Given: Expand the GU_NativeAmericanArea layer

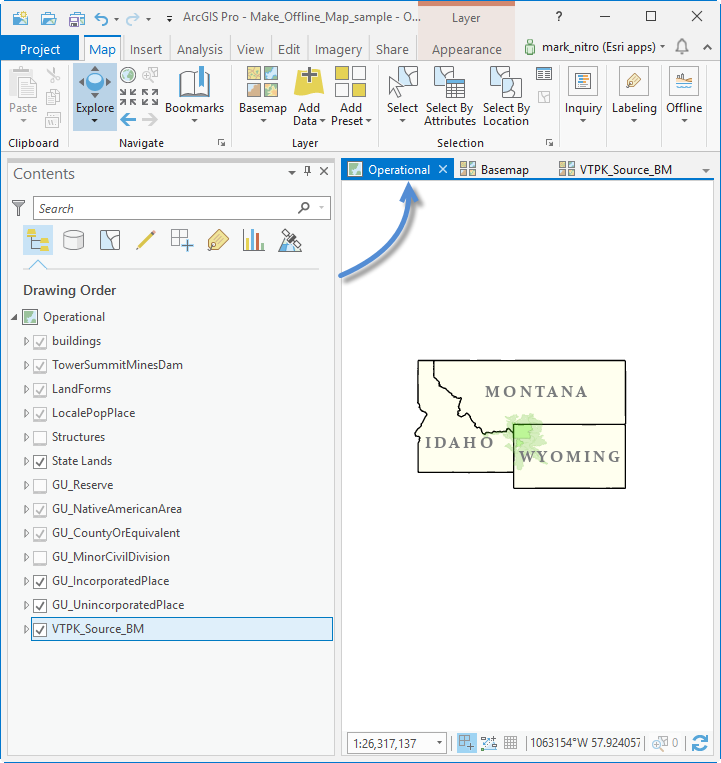Looking at the screenshot, I should click(x=26, y=509).
